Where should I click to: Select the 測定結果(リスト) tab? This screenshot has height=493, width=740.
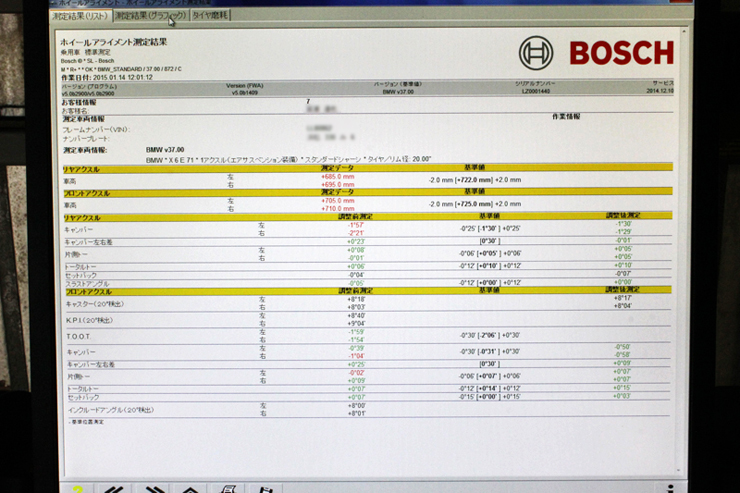pos(80,16)
